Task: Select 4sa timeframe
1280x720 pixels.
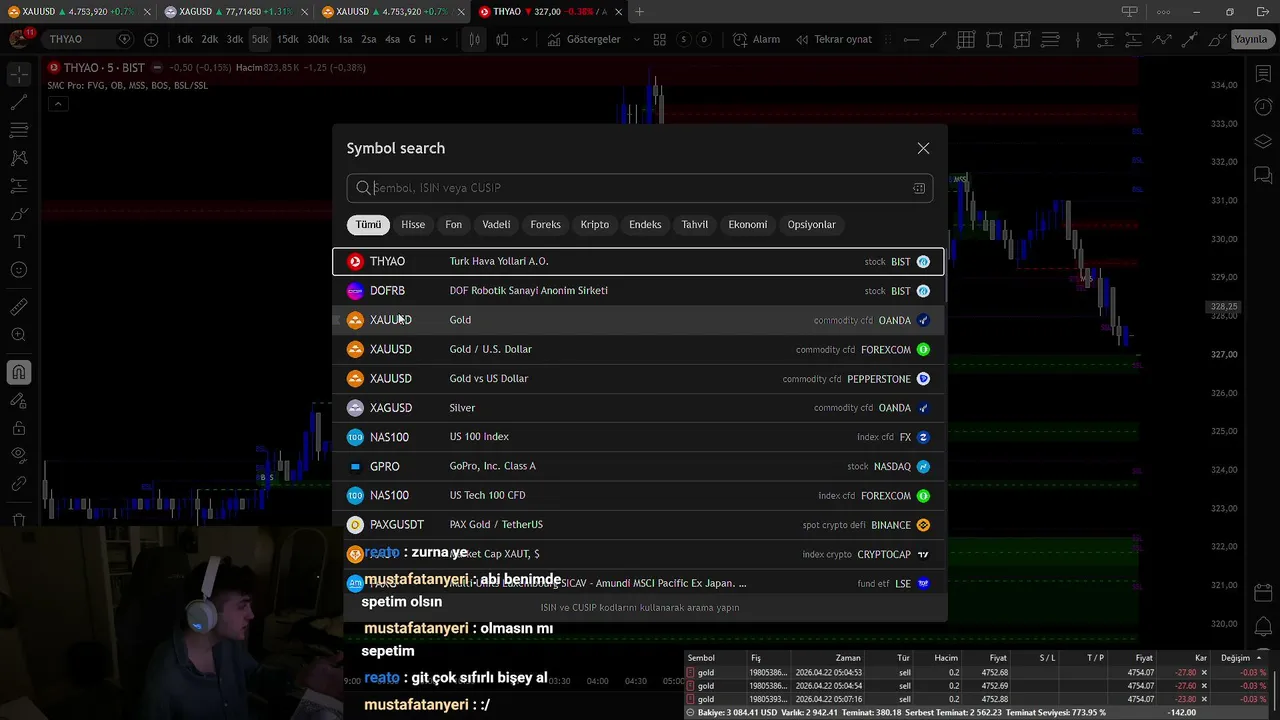Action: point(392,39)
